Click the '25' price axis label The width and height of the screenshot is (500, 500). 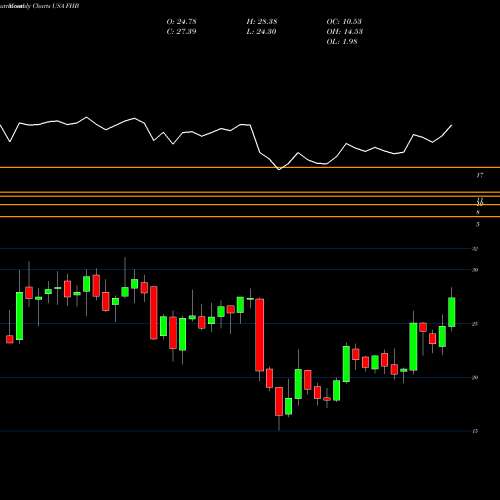coord(475,324)
